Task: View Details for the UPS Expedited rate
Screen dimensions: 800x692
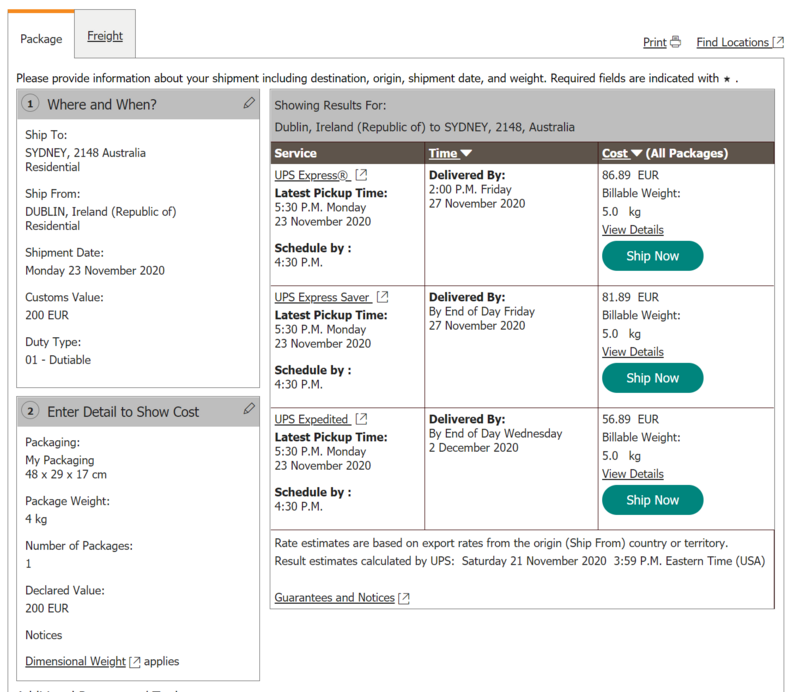Action: pos(633,474)
